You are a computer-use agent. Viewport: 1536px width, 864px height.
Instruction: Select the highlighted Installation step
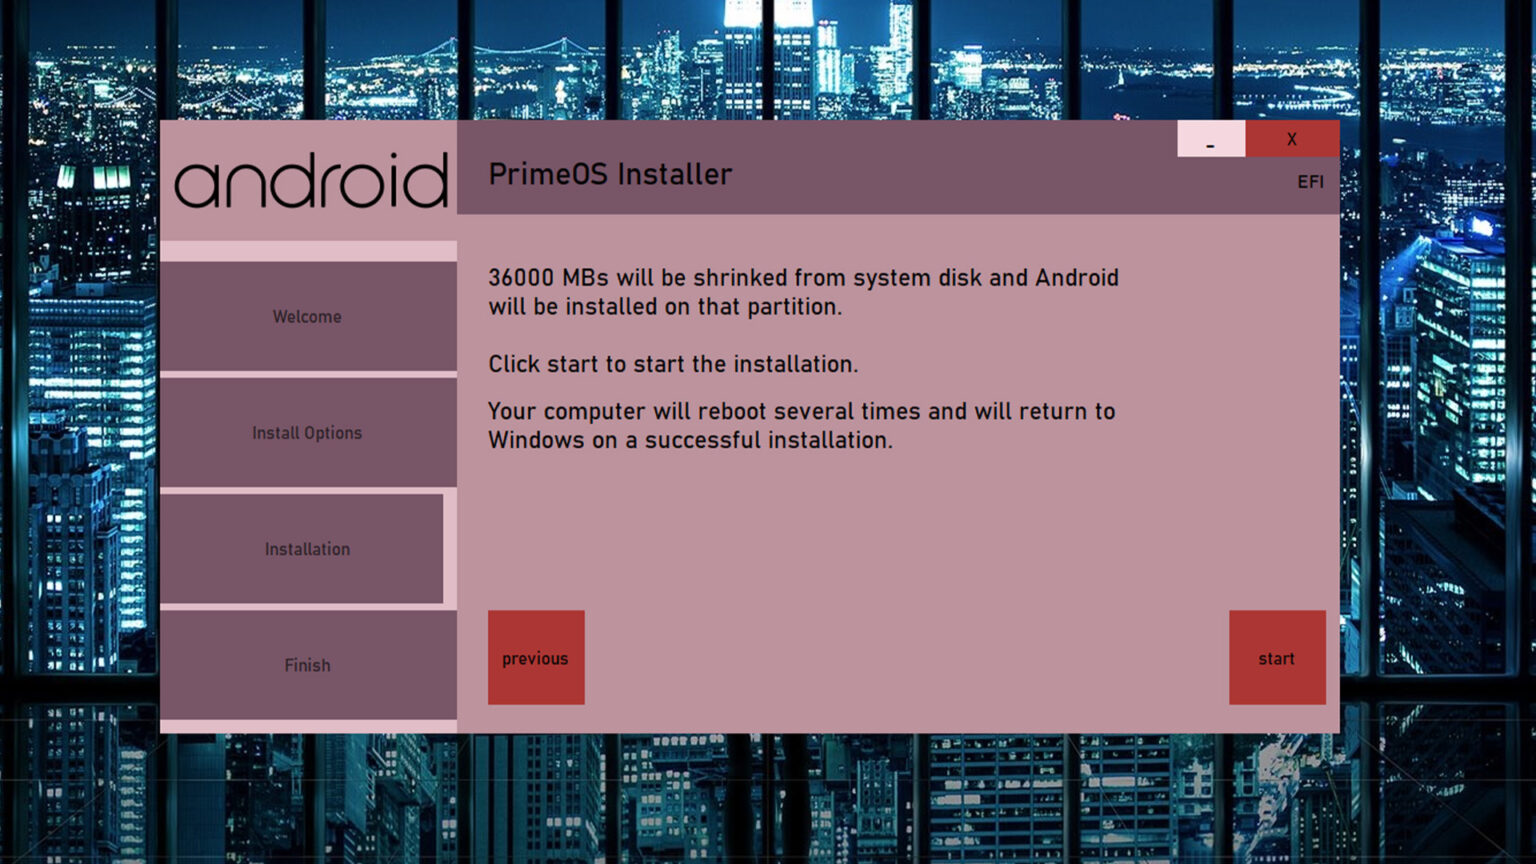tap(307, 548)
